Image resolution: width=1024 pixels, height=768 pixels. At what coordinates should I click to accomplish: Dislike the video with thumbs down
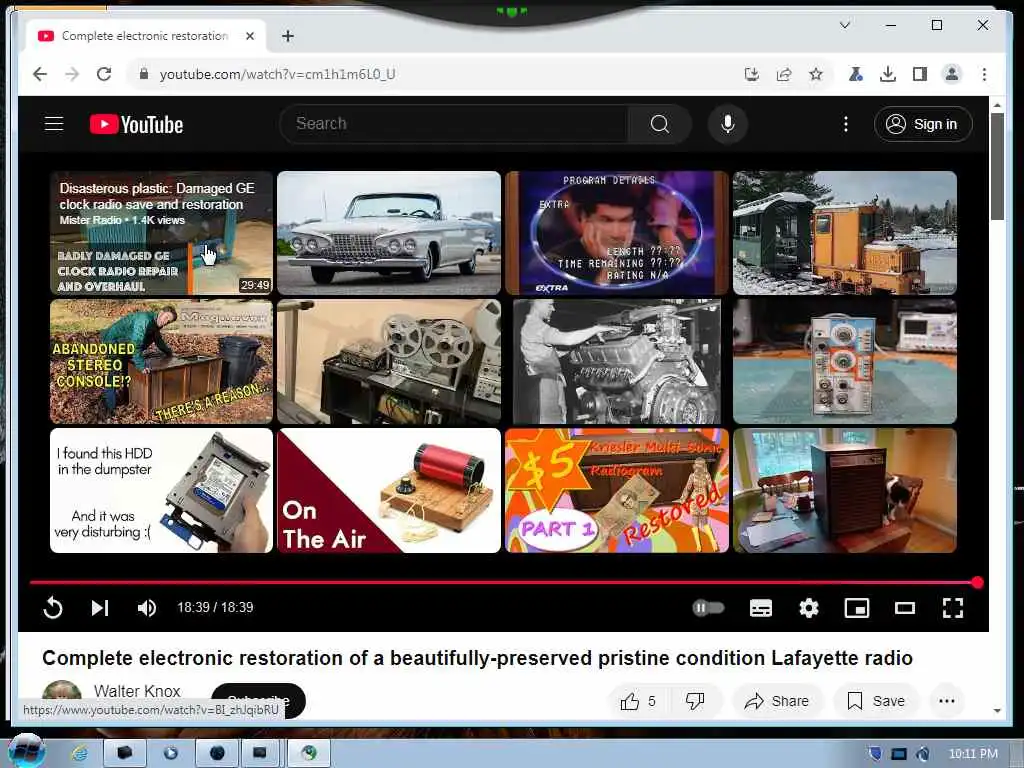coord(696,701)
